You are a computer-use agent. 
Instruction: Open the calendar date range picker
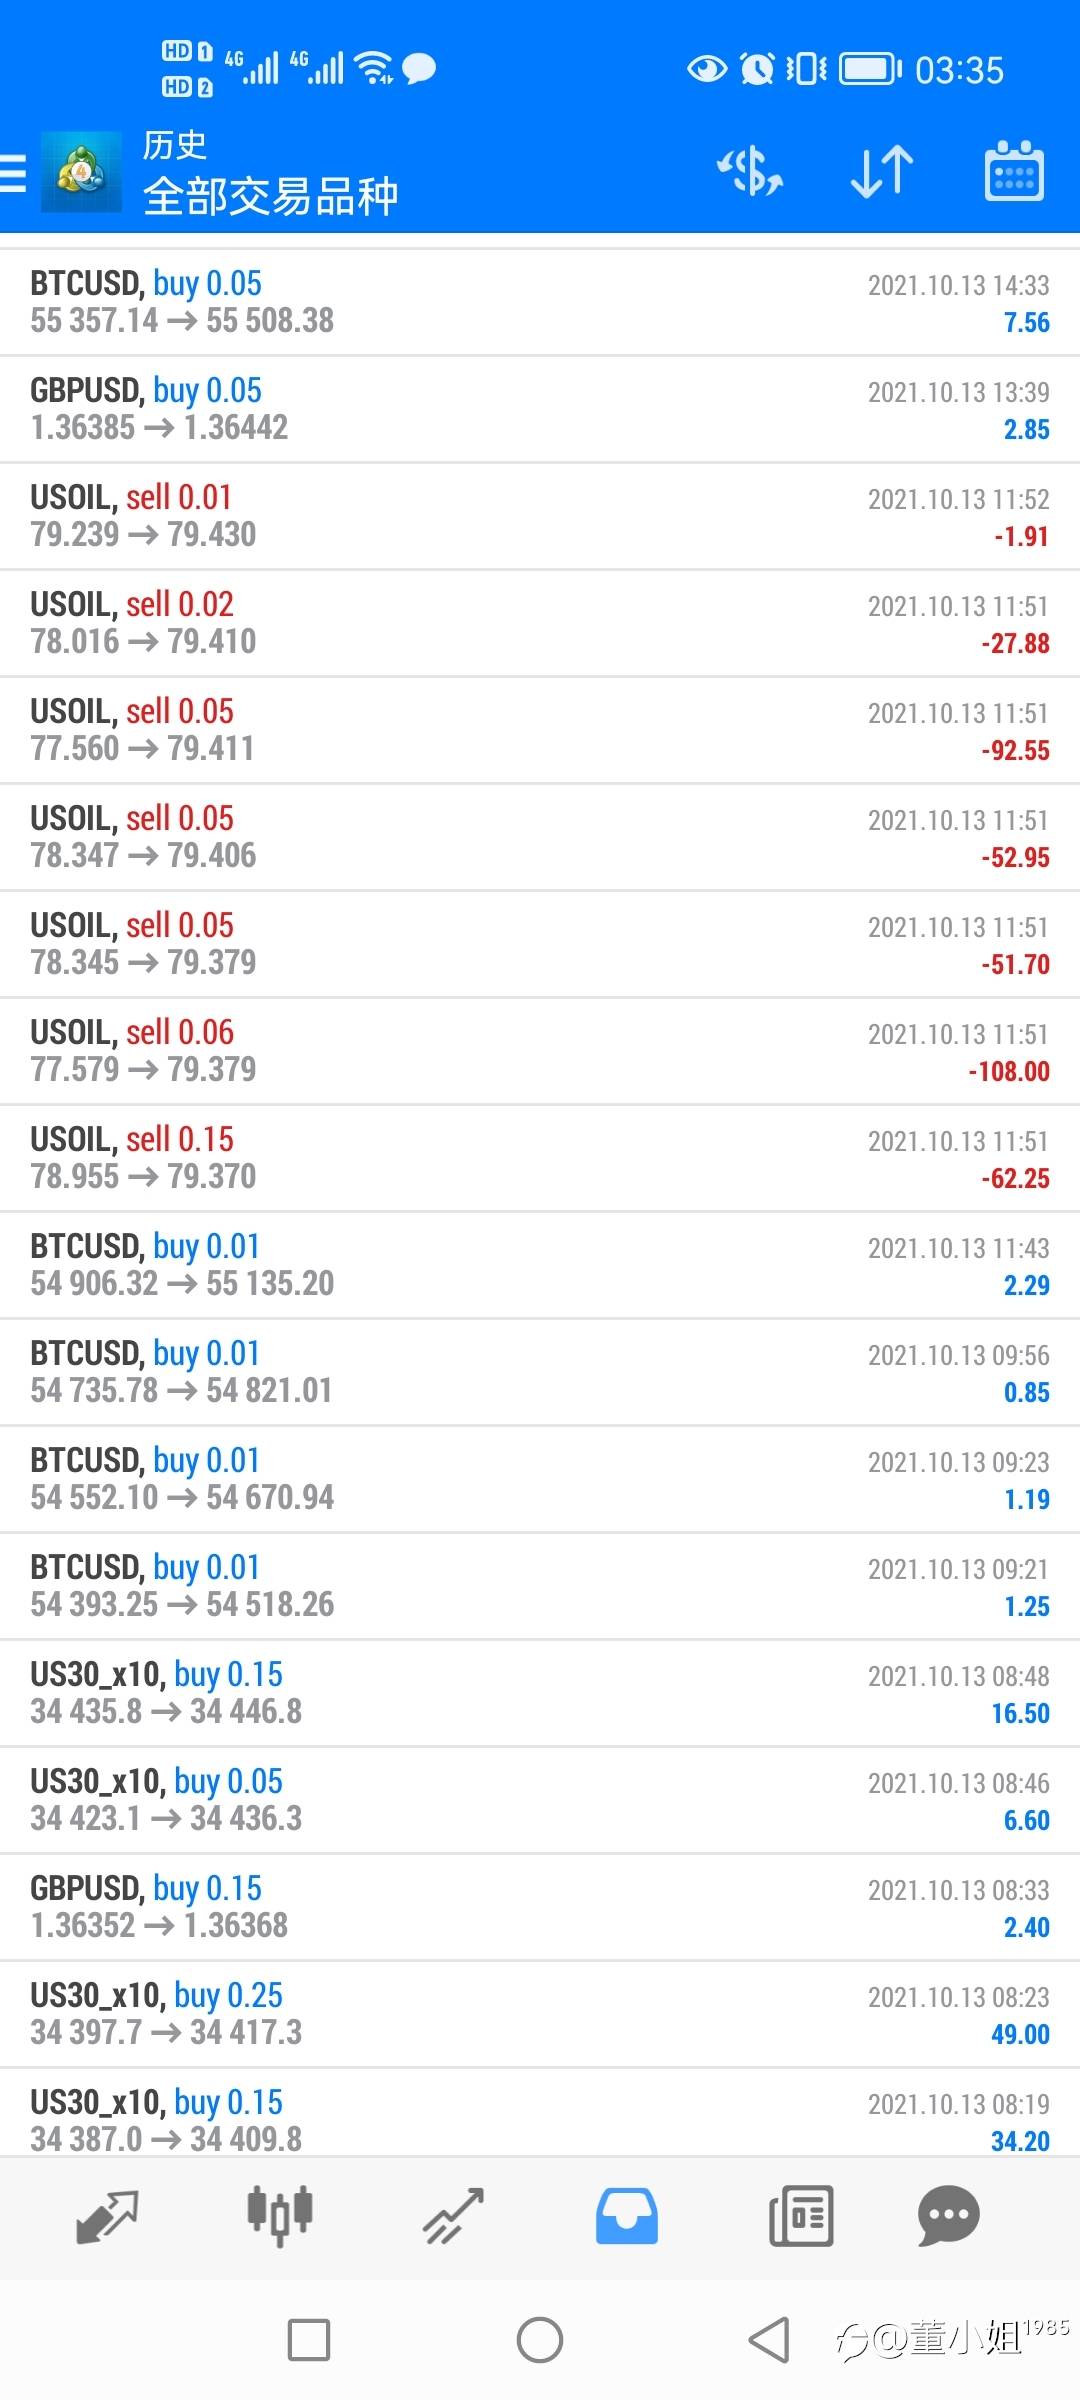tap(1014, 171)
